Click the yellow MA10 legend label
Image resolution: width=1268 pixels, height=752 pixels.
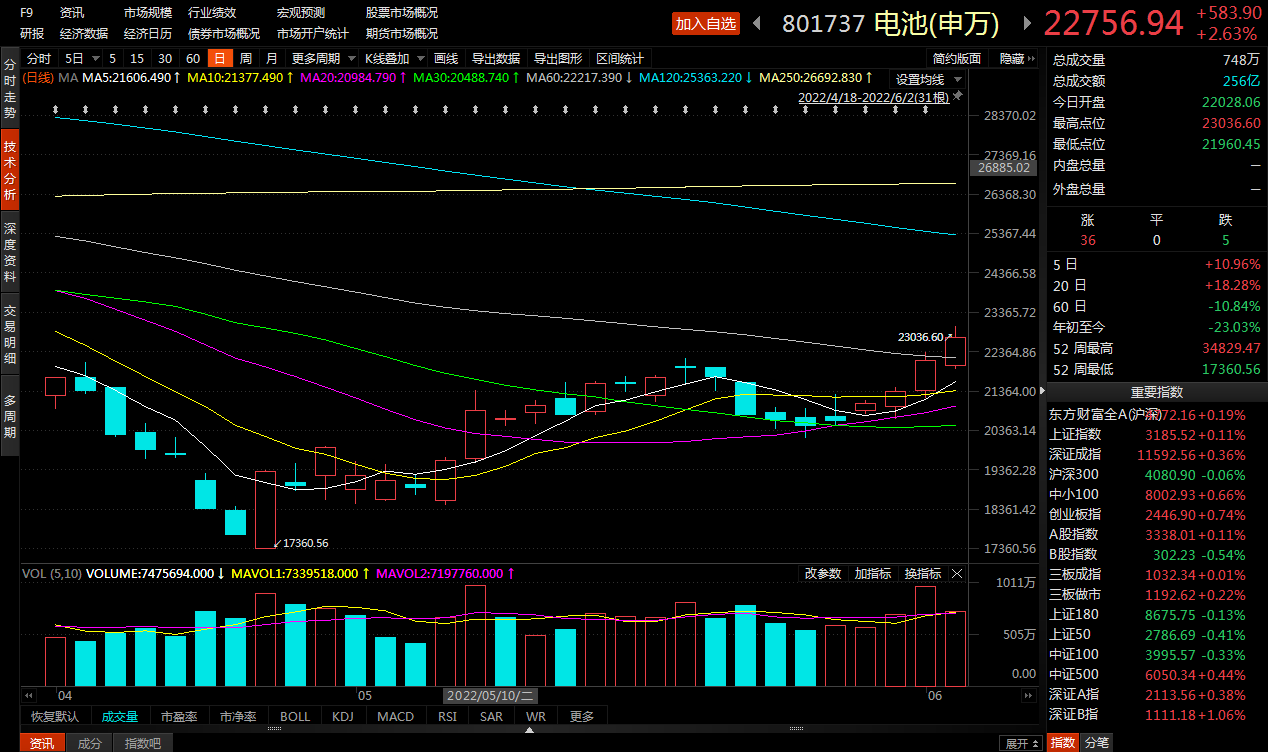240,77
